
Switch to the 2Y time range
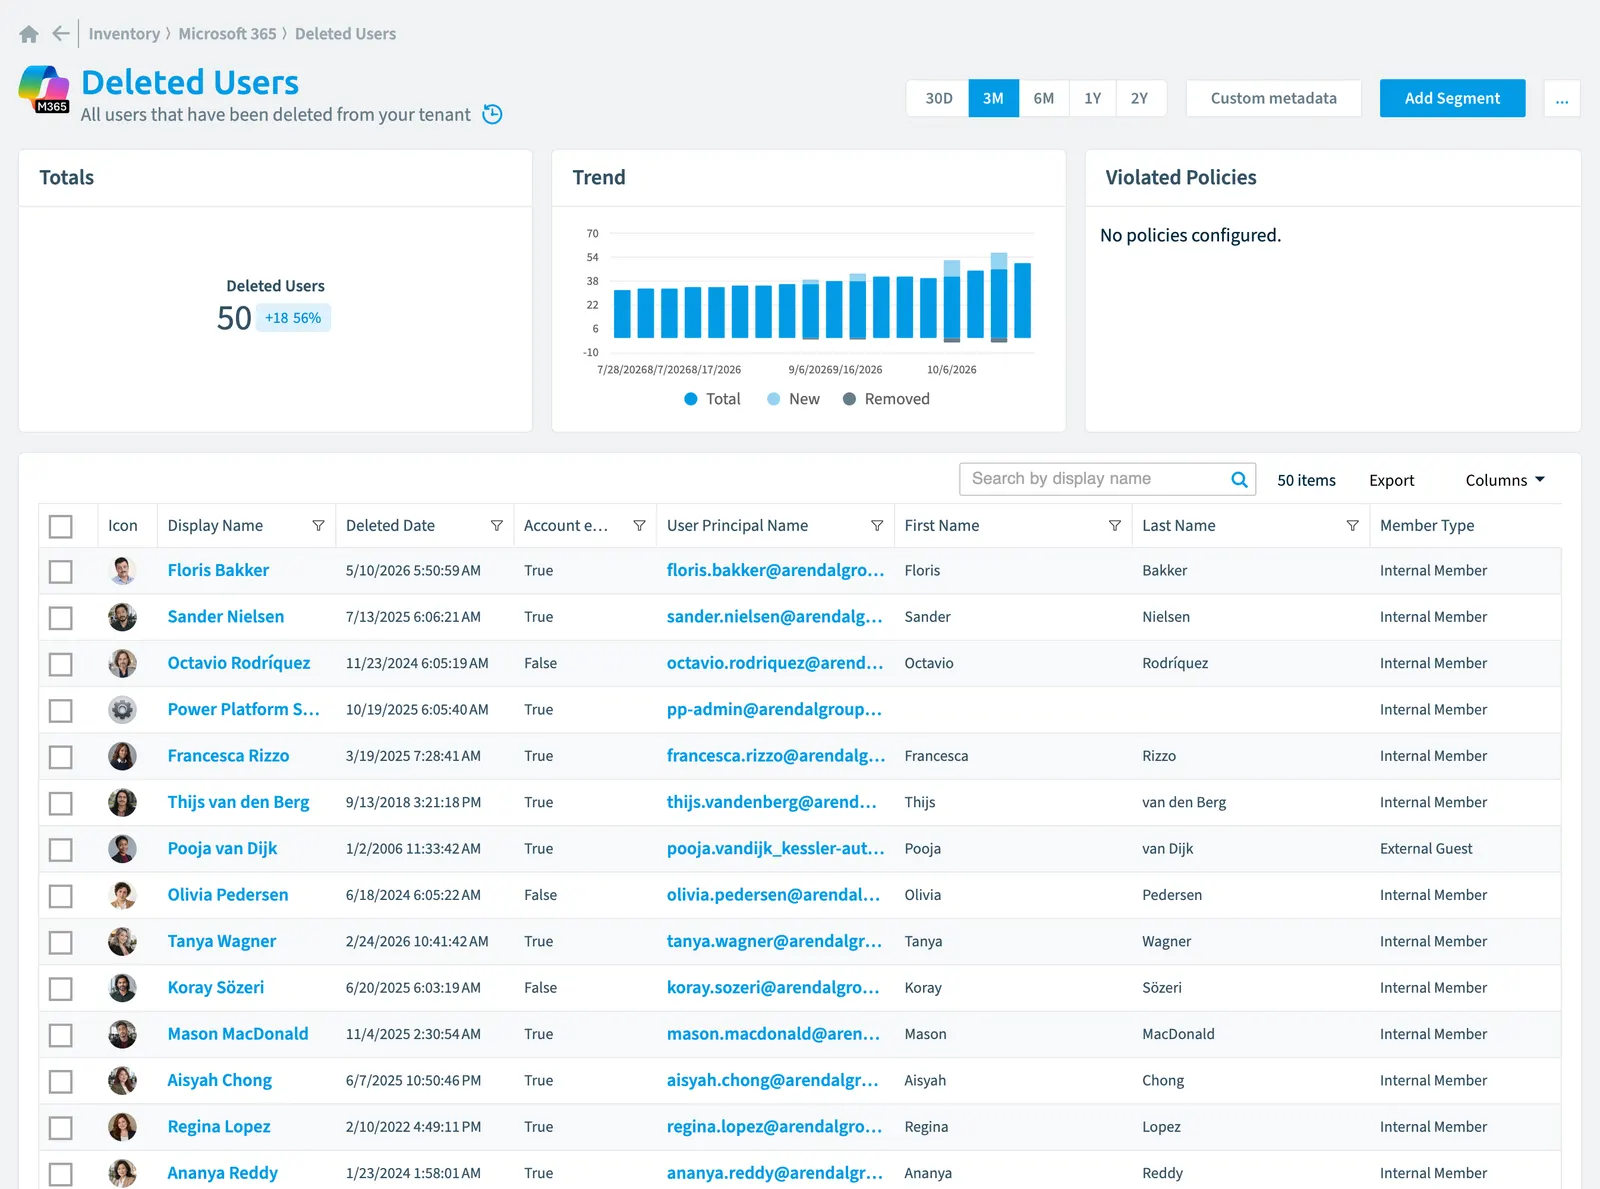tap(1140, 98)
